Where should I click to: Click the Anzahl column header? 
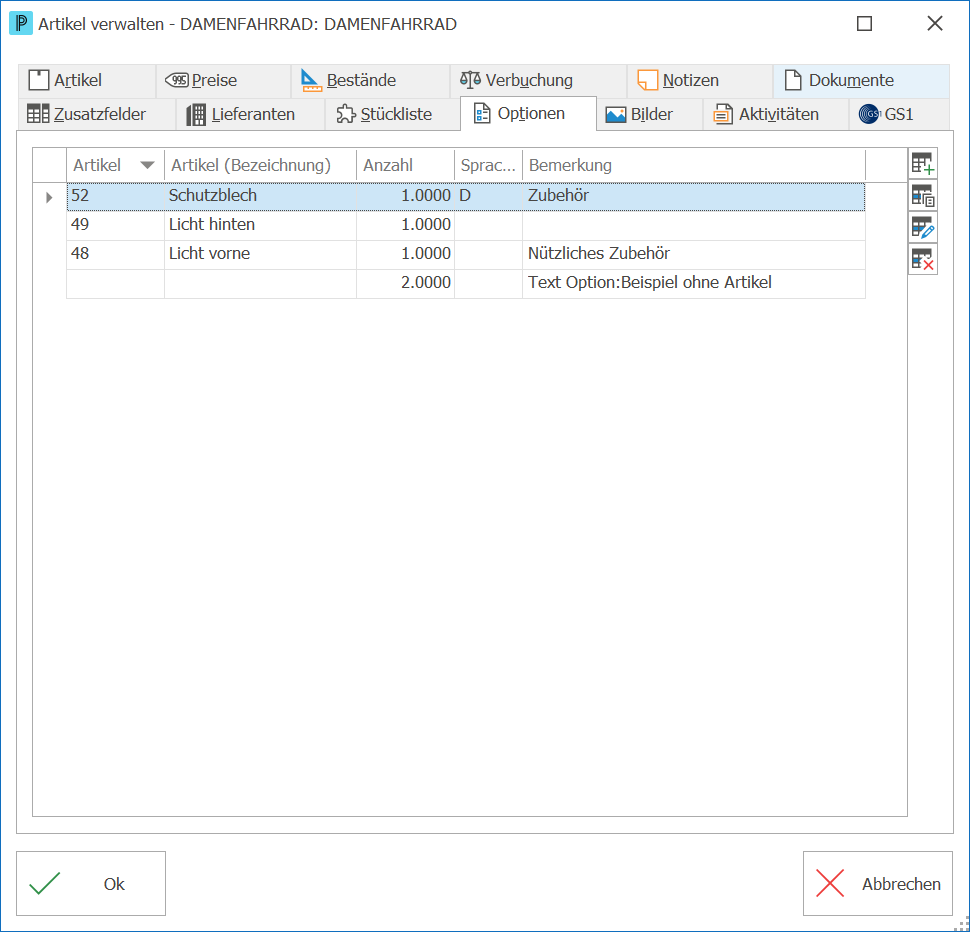point(405,165)
